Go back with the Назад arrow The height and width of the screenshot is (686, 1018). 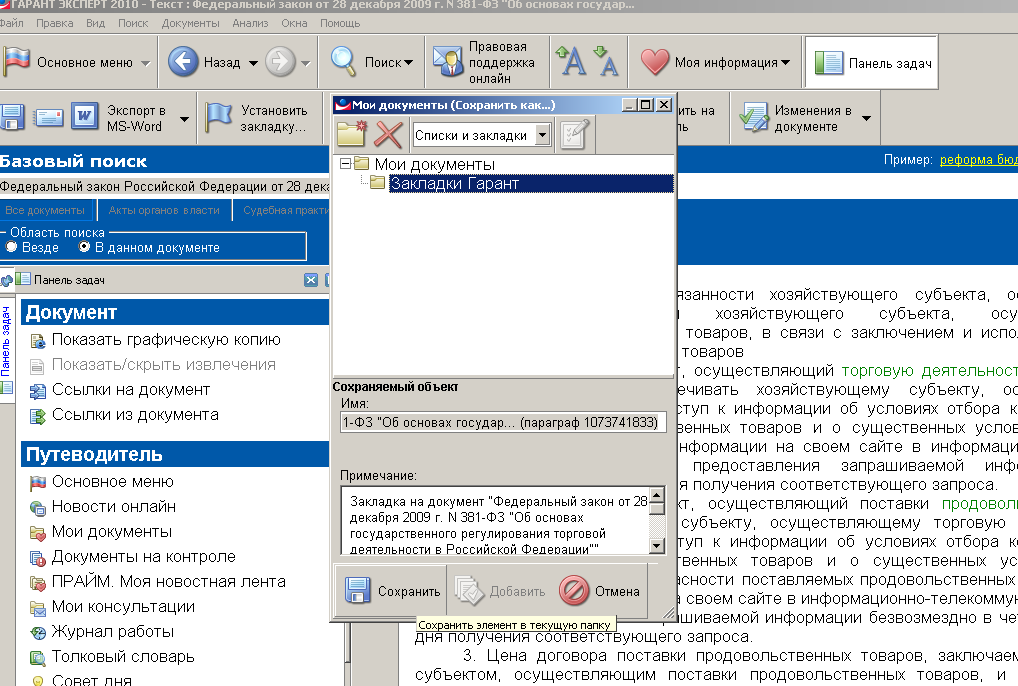183,62
